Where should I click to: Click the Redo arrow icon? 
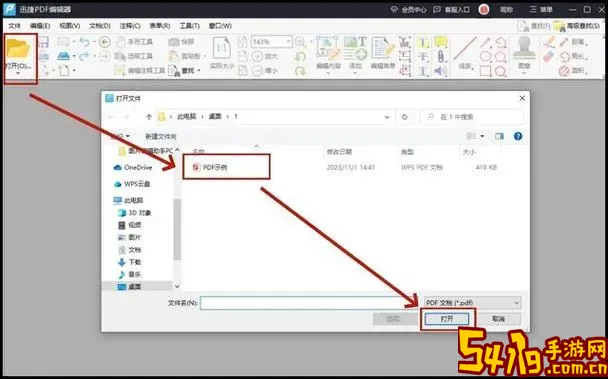click(x=84, y=57)
